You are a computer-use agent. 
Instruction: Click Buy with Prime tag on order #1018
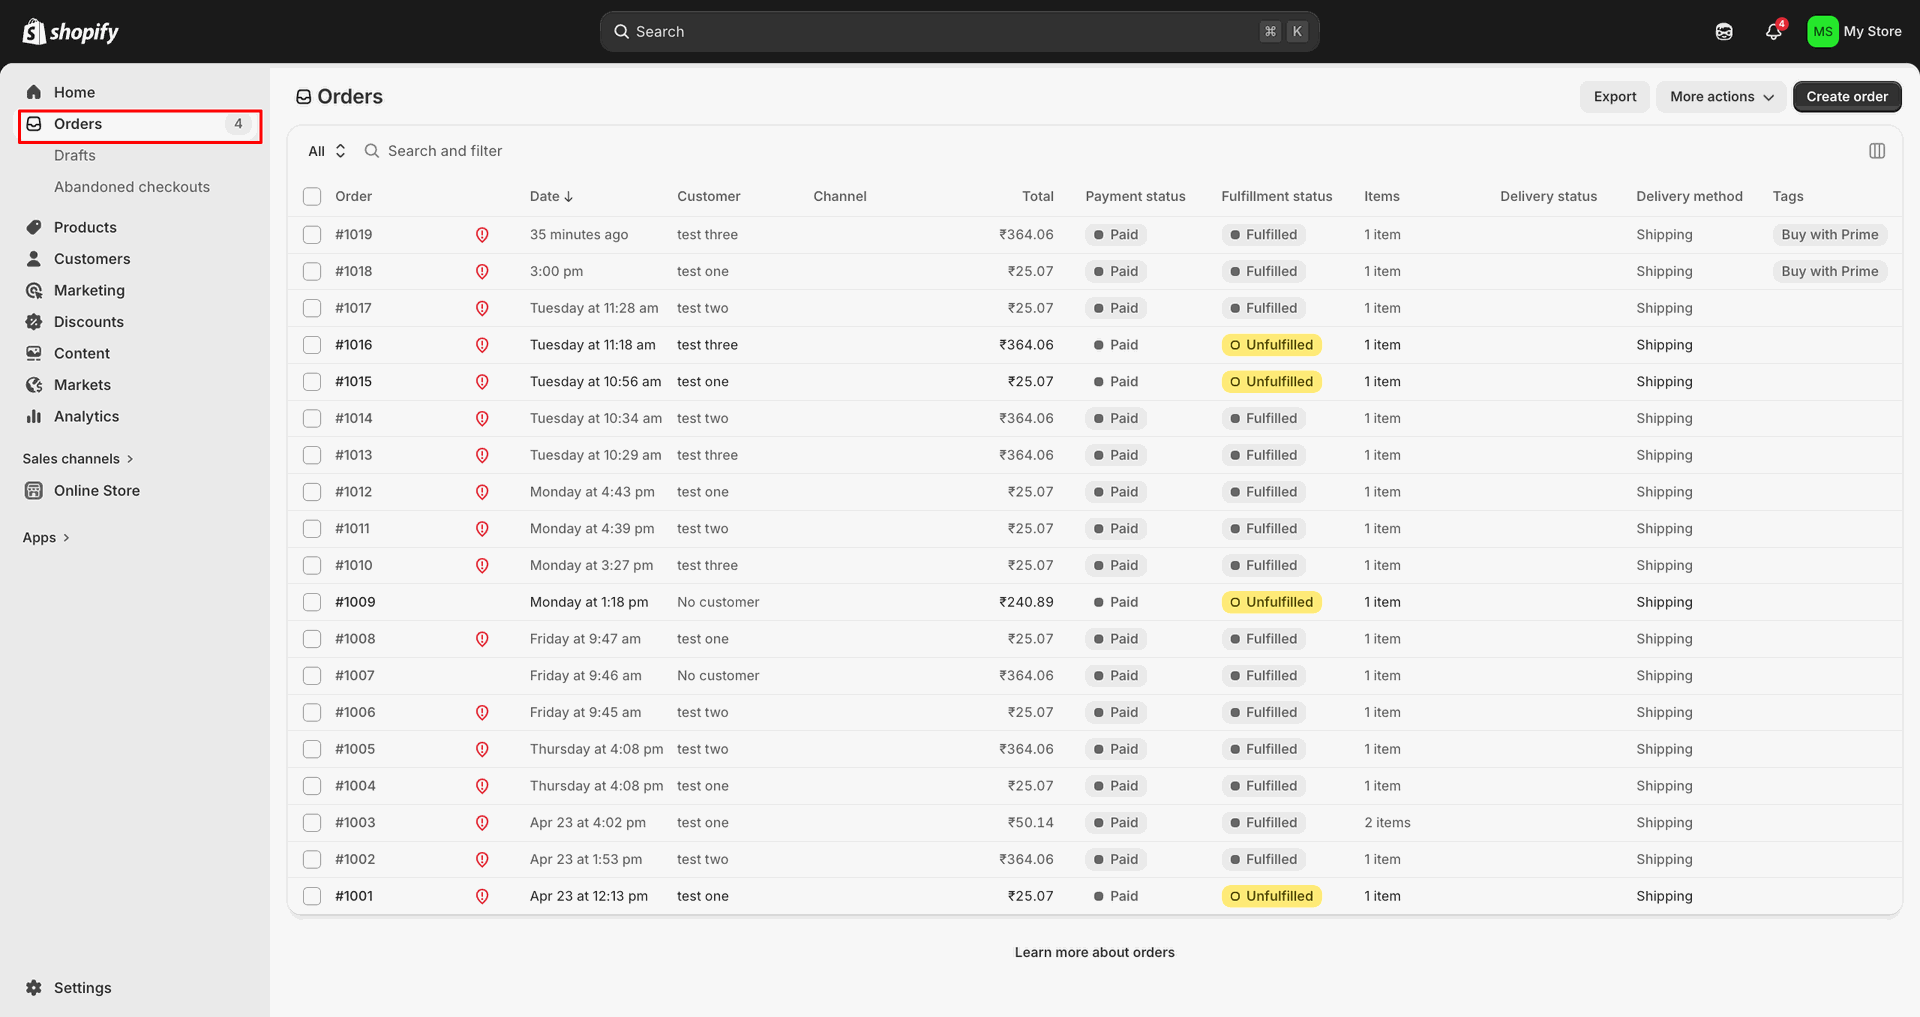pyautogui.click(x=1829, y=271)
